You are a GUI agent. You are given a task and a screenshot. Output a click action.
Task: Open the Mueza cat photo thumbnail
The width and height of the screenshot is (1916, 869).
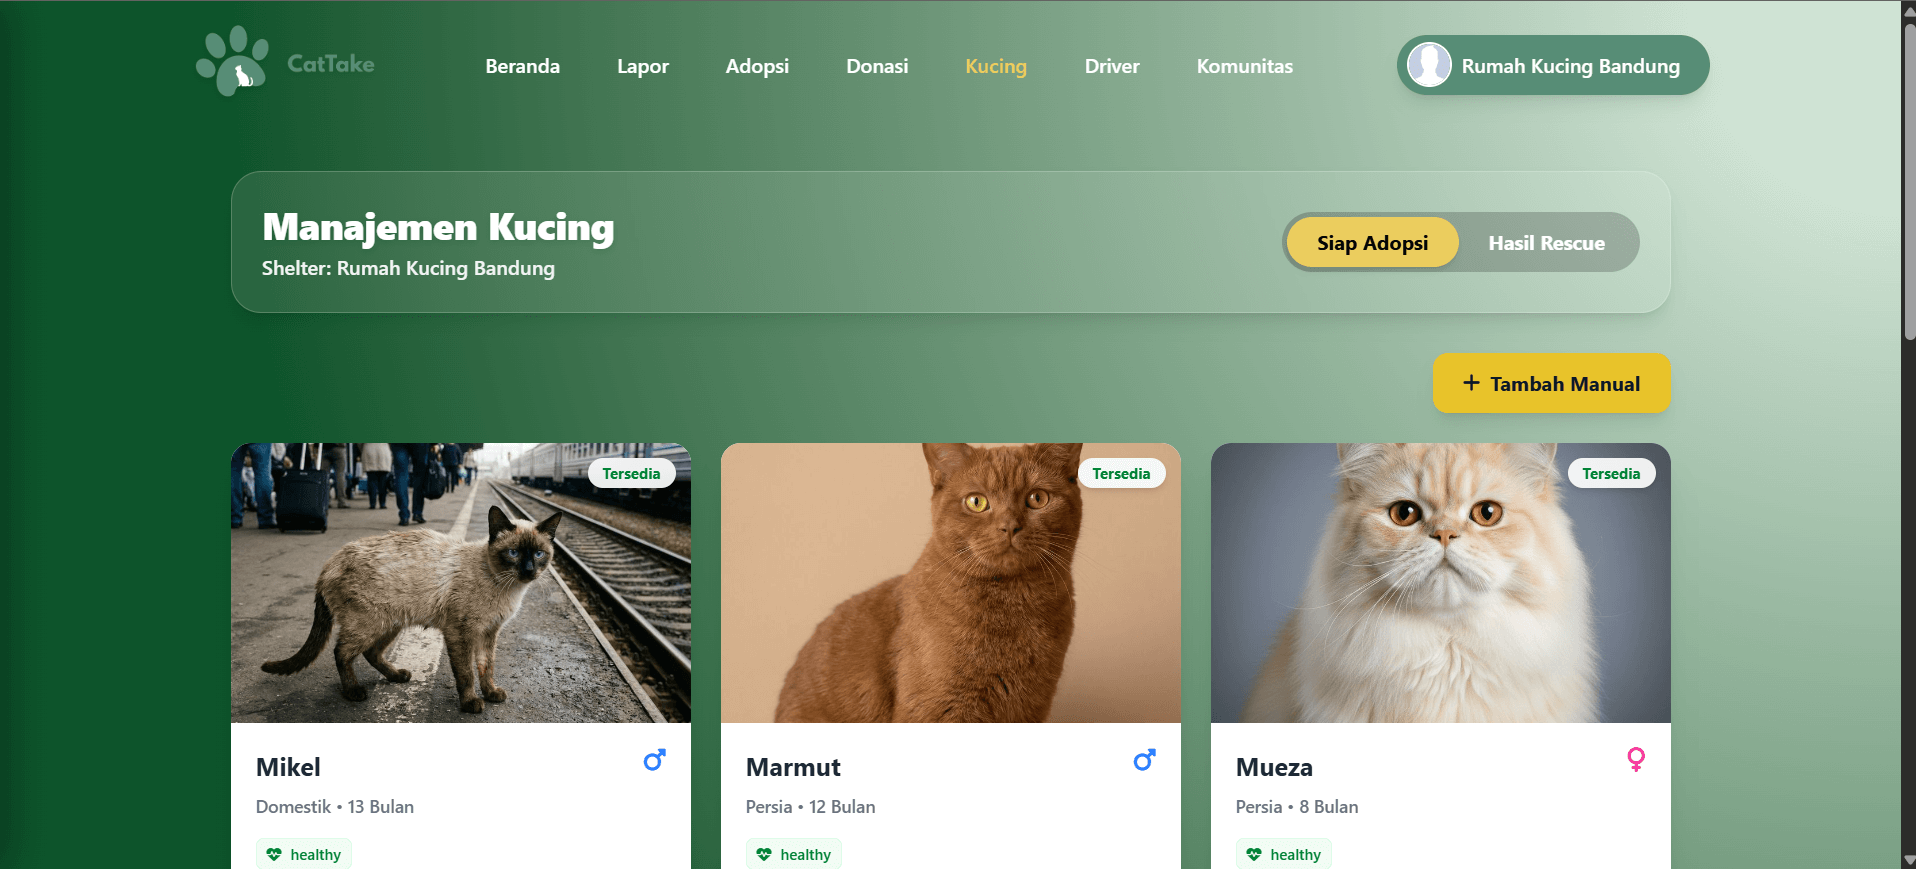1440,583
